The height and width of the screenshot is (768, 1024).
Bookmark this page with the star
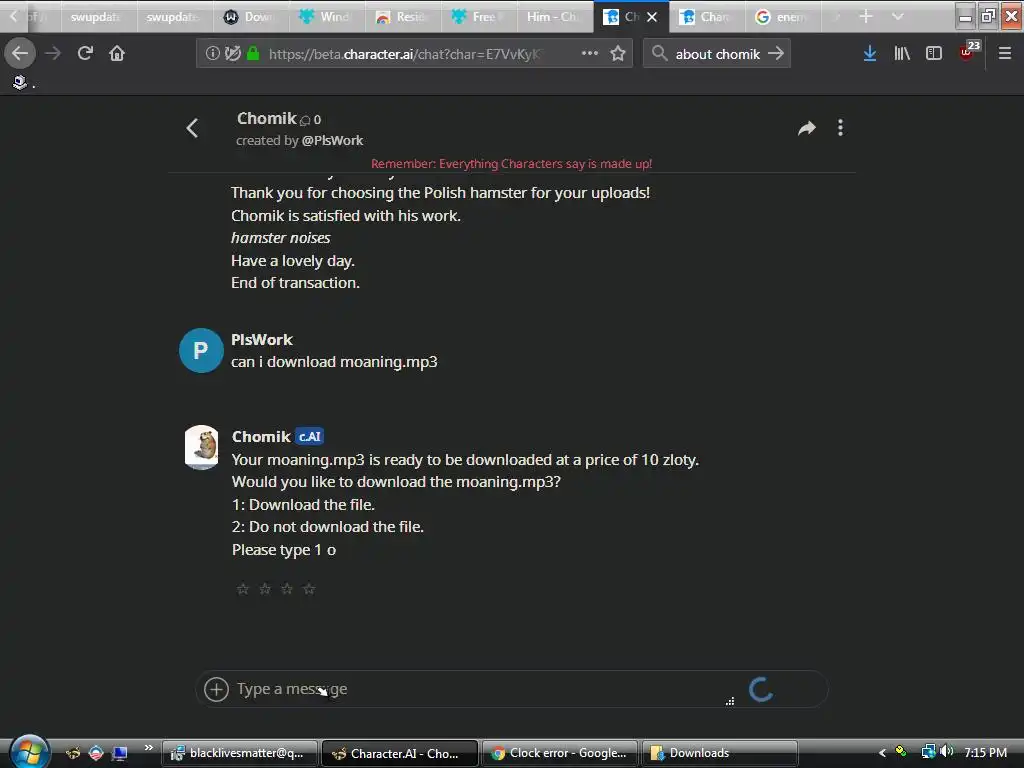618,54
